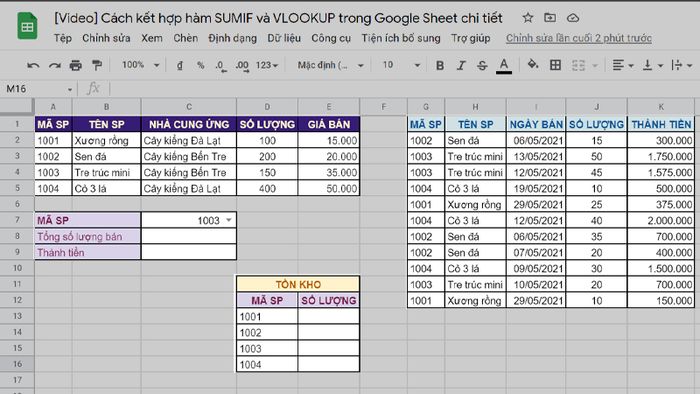Open the MÃ SP 1003 validation dropdown
The width and height of the screenshot is (700, 394).
tap(229, 220)
